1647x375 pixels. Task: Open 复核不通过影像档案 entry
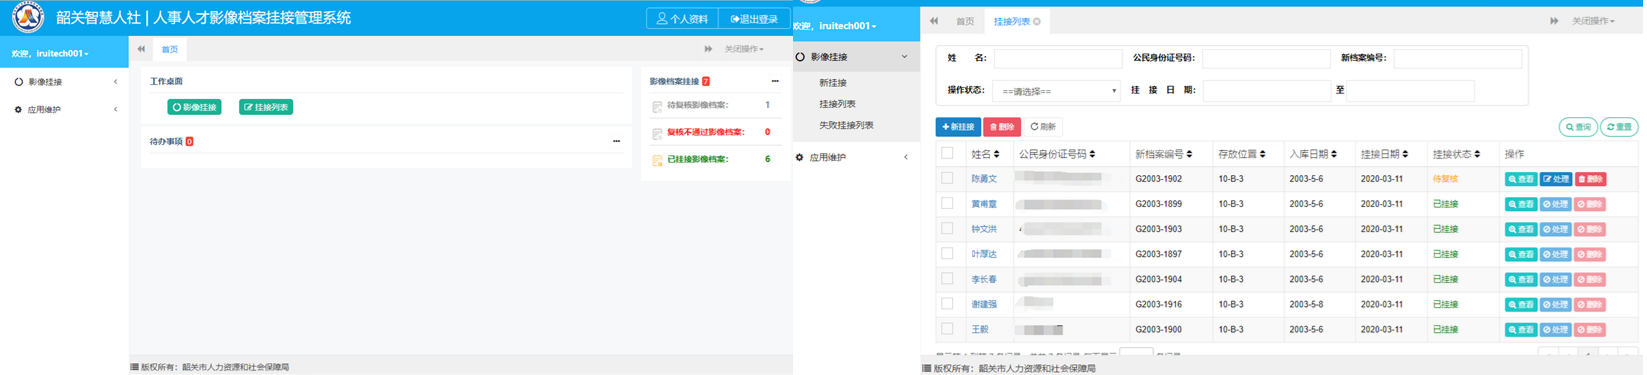tap(705, 132)
